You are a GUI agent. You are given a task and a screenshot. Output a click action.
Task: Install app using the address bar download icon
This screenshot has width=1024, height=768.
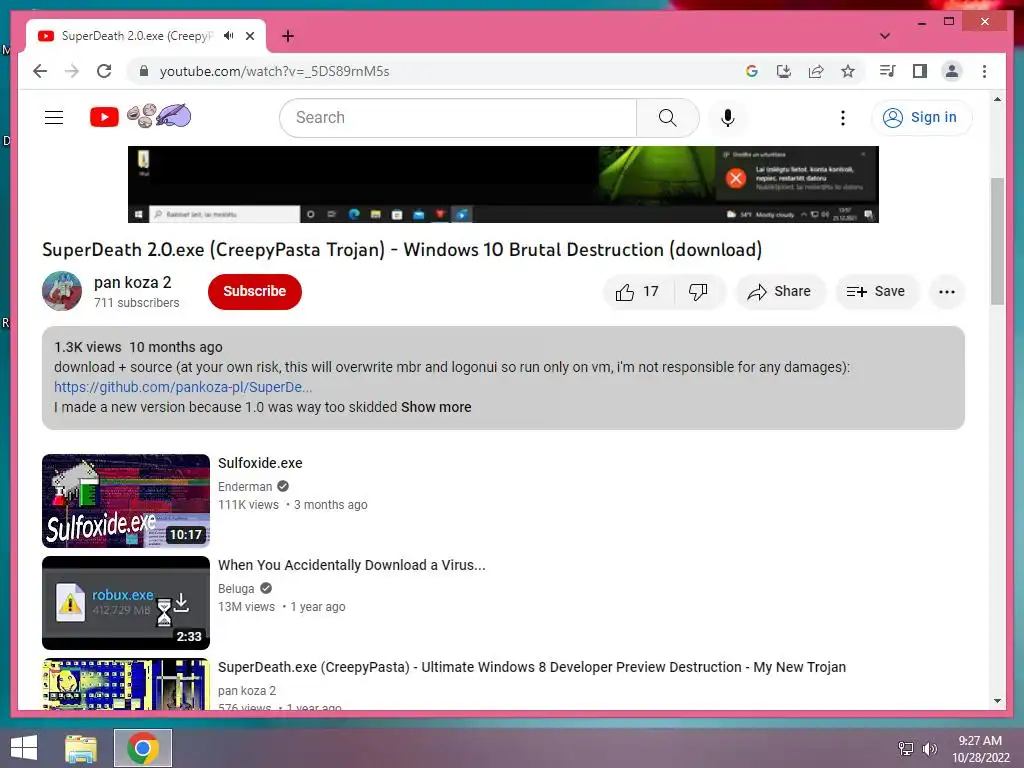[784, 71]
